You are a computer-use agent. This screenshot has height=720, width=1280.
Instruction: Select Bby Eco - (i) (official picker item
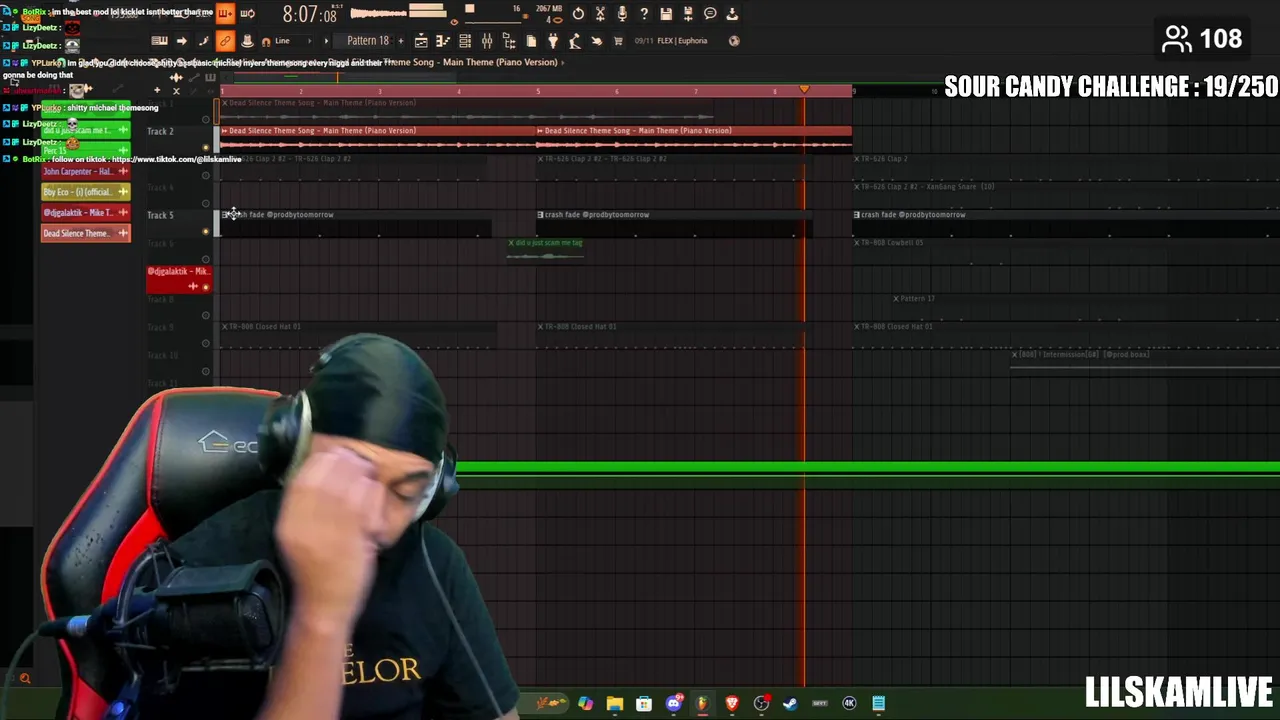85,192
